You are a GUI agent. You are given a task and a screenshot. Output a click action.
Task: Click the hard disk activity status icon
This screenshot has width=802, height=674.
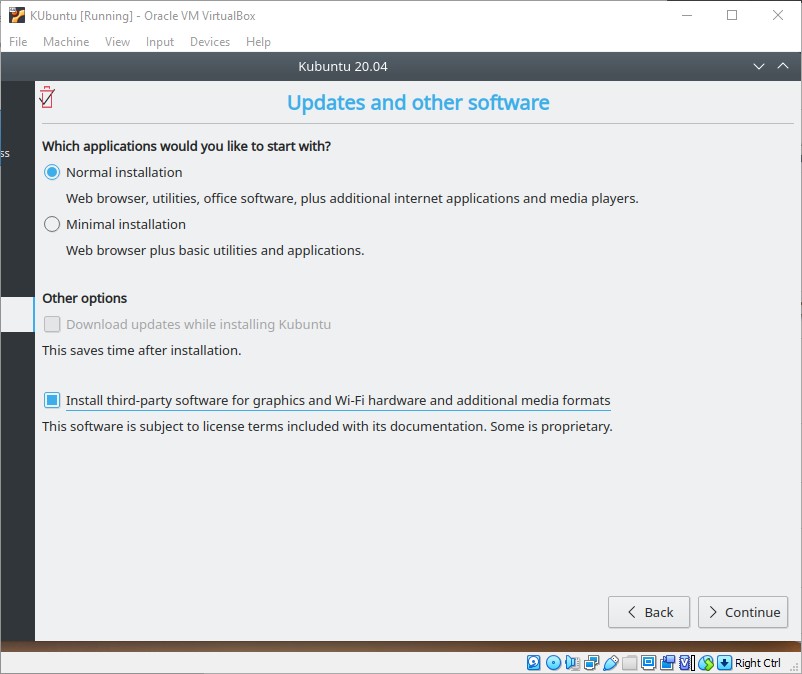533,663
